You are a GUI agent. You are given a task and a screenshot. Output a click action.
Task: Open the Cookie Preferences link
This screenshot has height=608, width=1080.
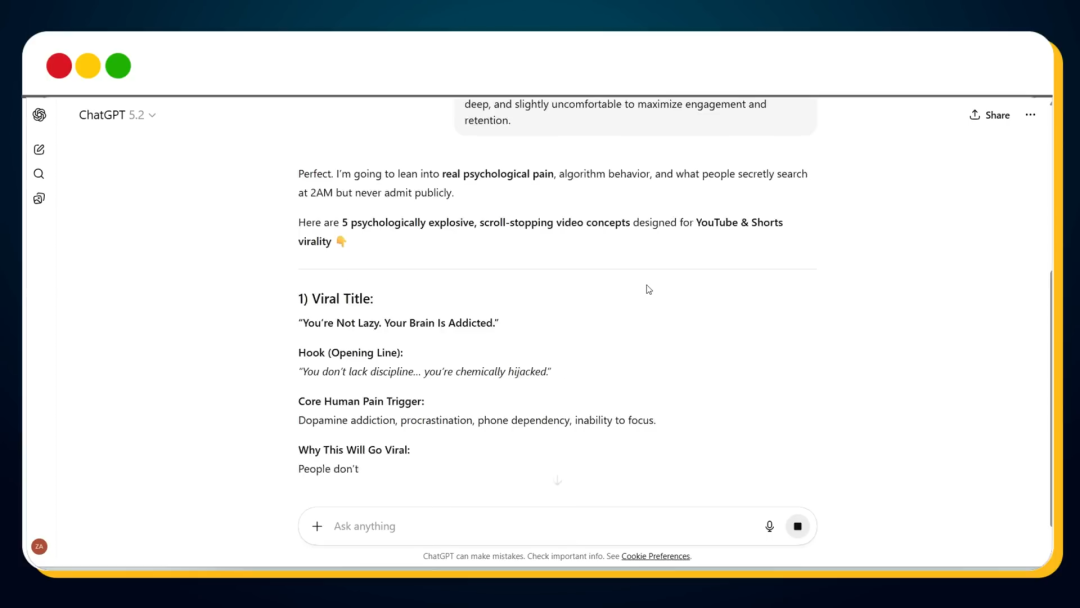point(655,556)
